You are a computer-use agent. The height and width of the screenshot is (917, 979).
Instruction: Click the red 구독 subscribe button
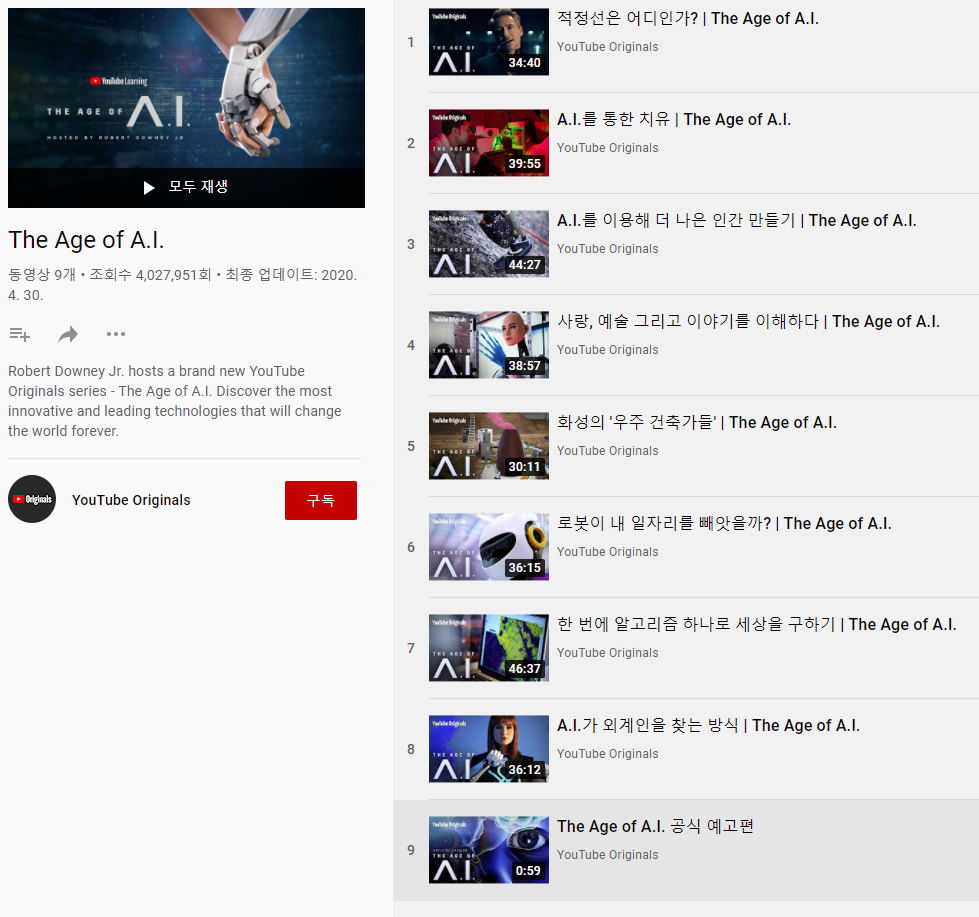coord(321,500)
